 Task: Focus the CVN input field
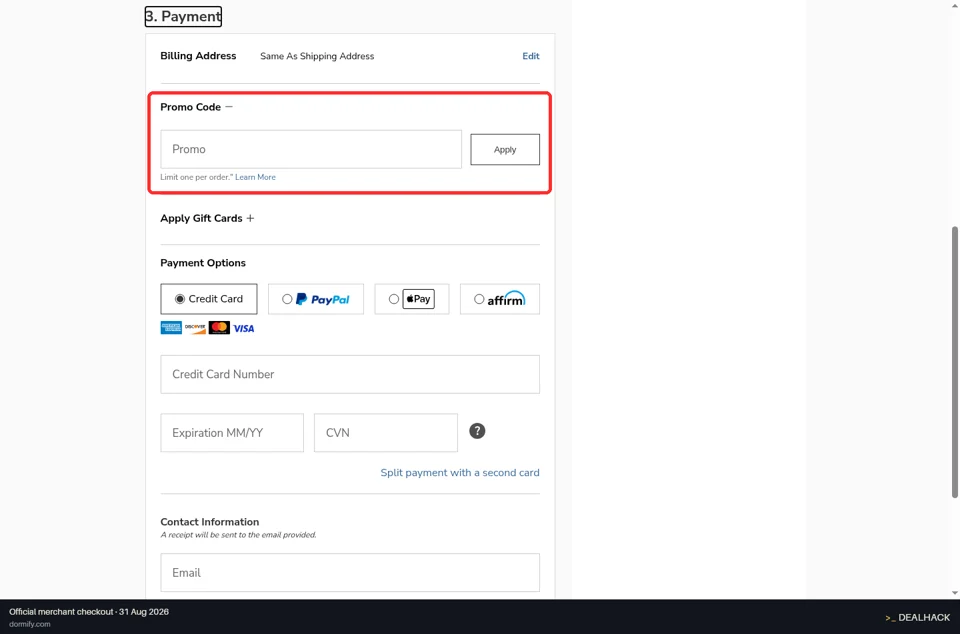[386, 433]
